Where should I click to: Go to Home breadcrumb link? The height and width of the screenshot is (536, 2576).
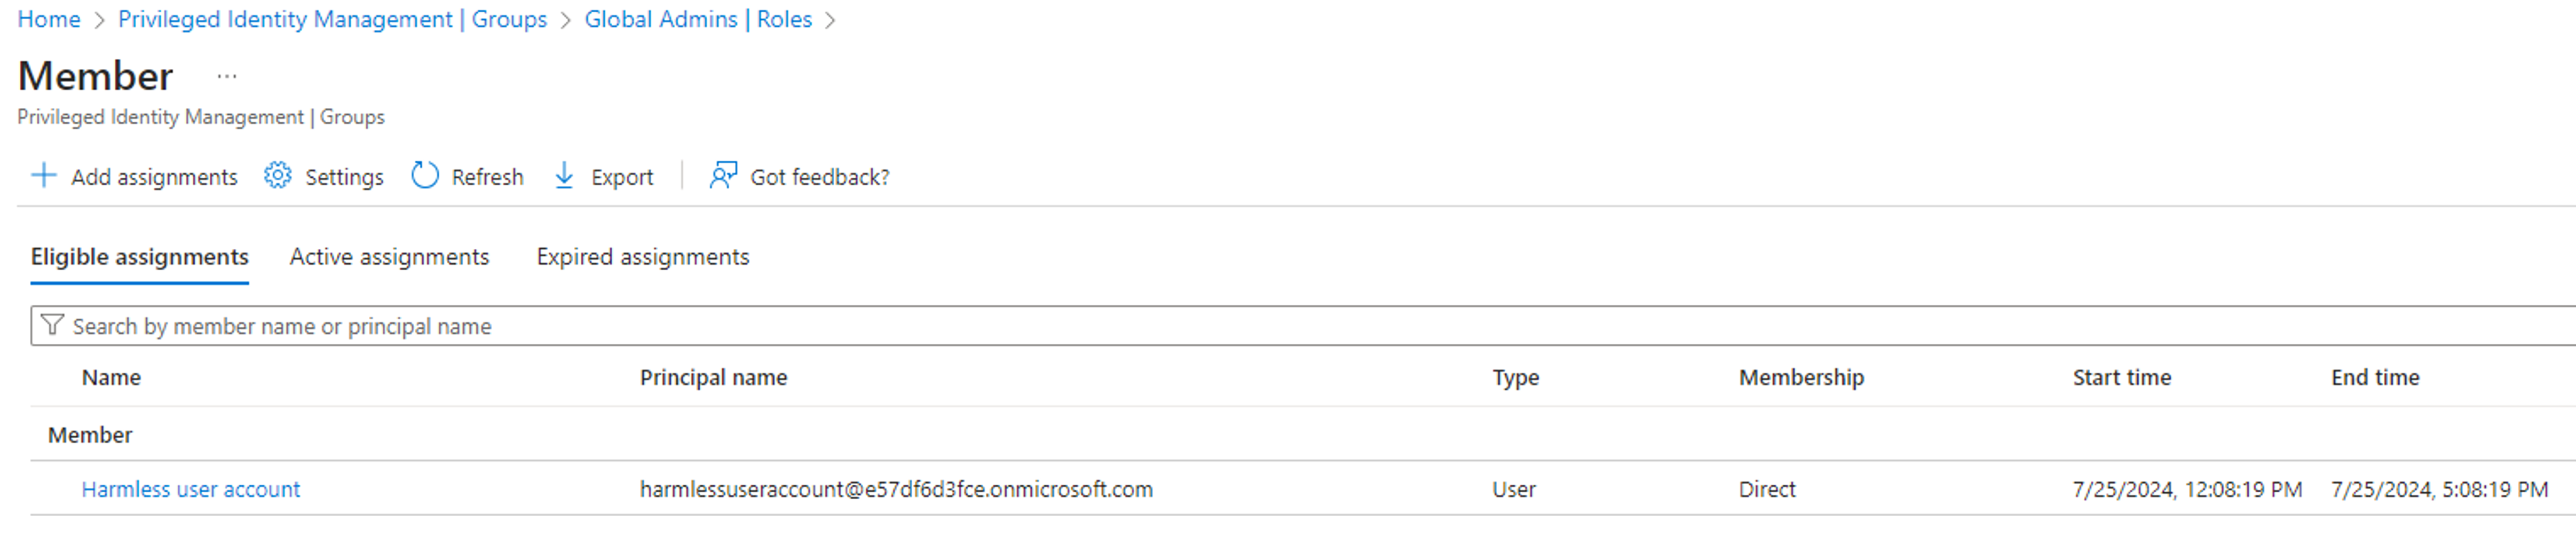click(x=49, y=19)
